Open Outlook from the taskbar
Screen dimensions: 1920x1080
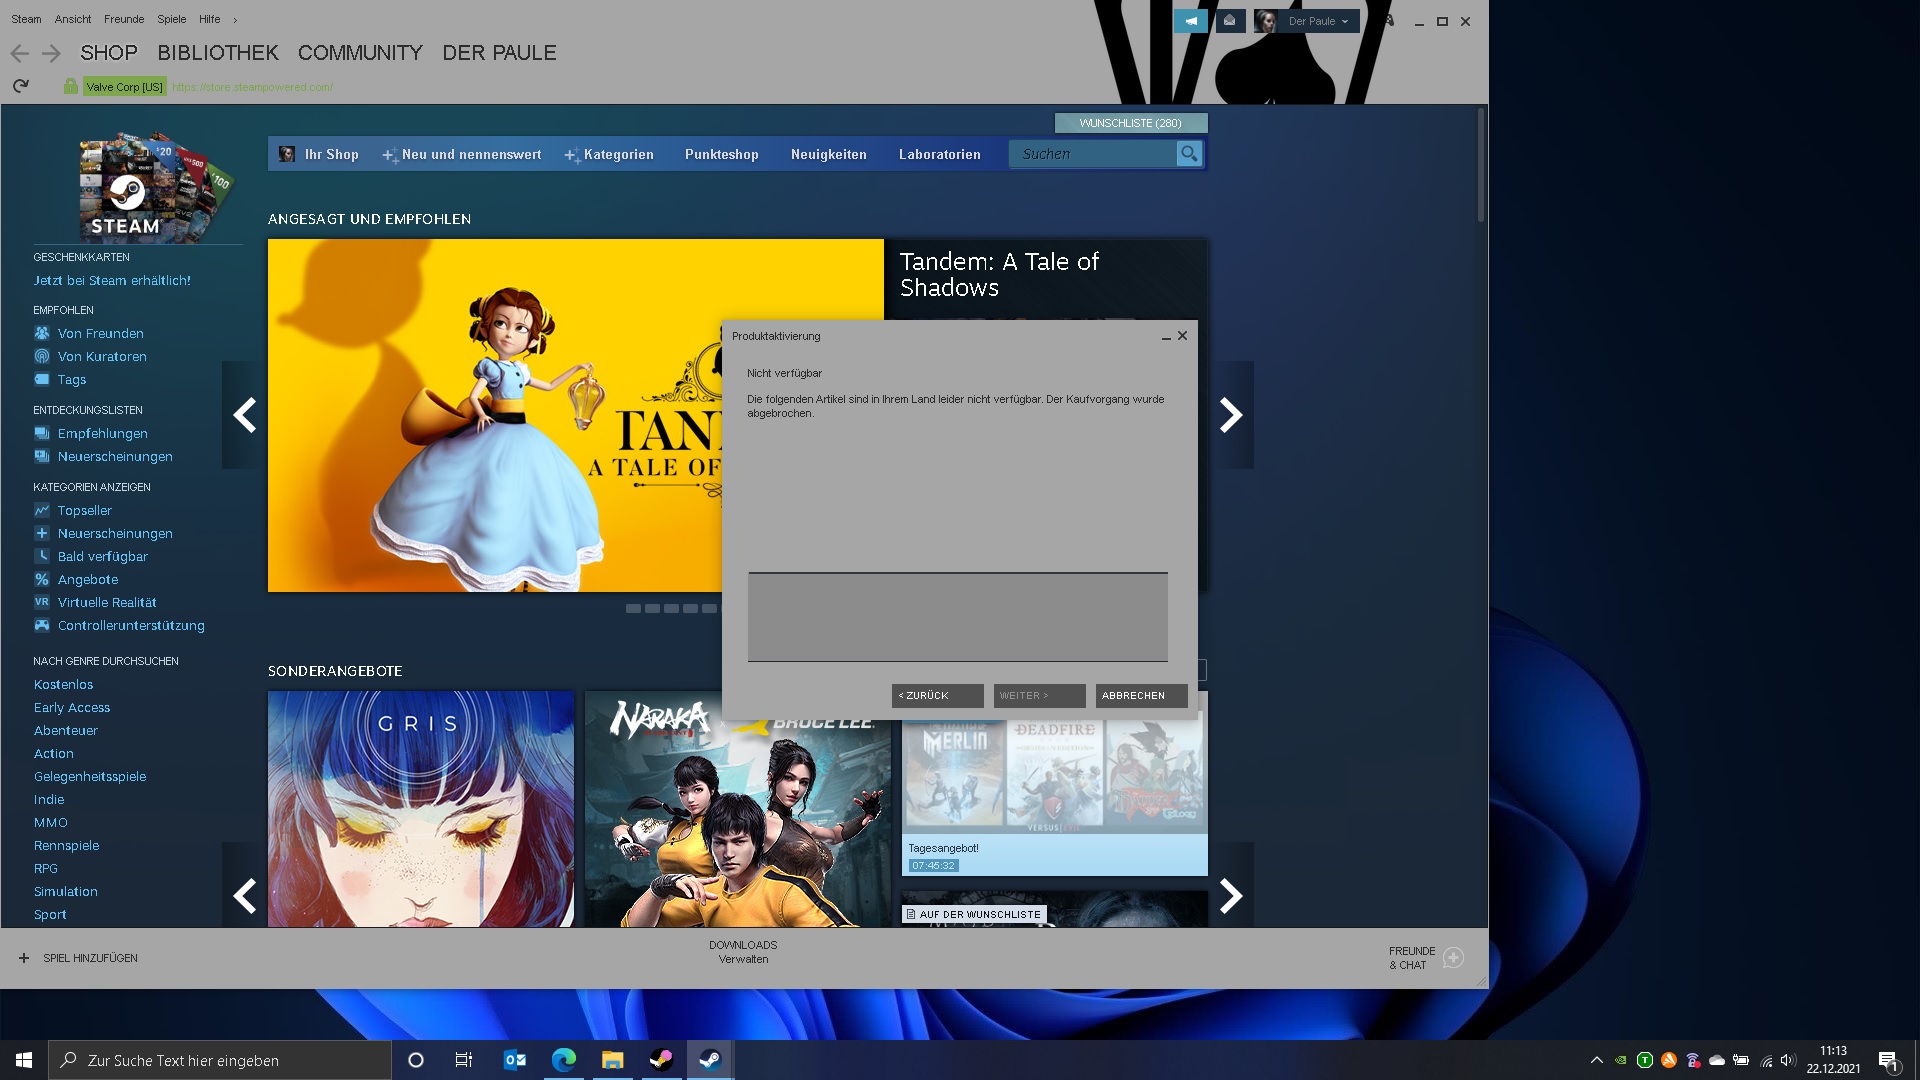pyautogui.click(x=515, y=1060)
